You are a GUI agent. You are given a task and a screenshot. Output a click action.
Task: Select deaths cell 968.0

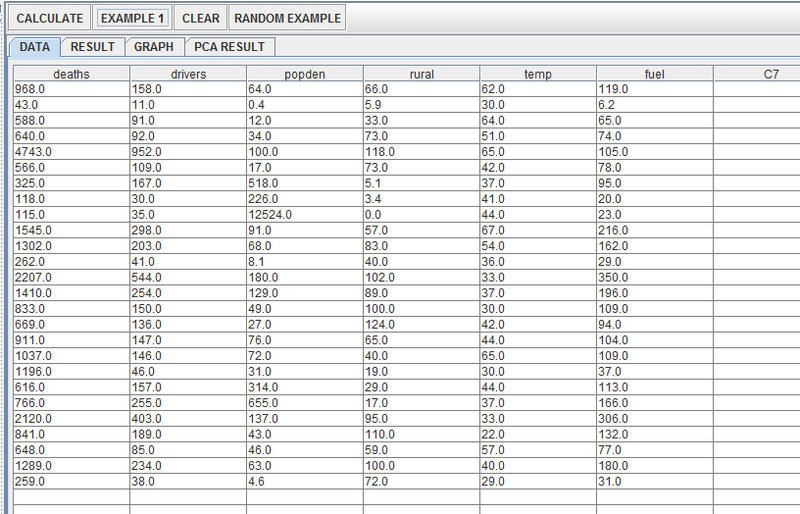tap(71, 89)
